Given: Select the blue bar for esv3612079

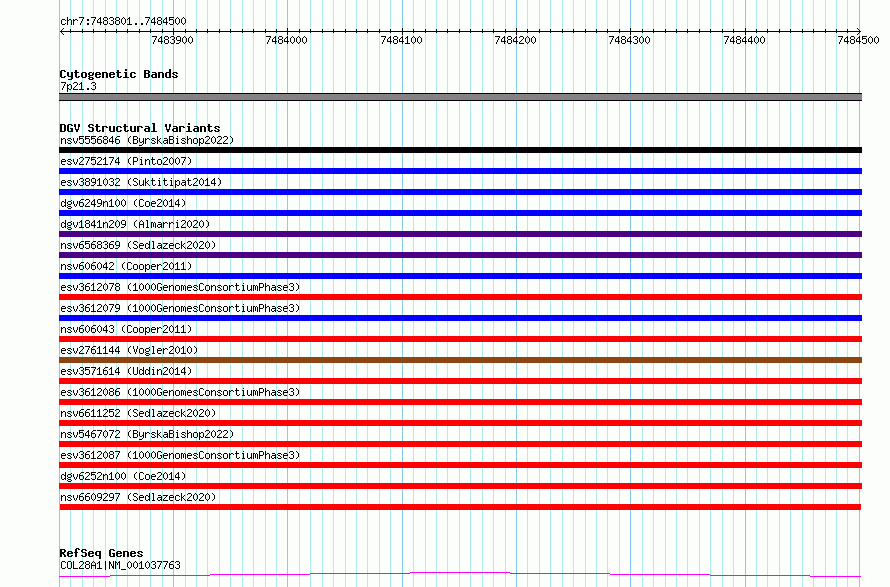Looking at the screenshot, I should point(460,318).
